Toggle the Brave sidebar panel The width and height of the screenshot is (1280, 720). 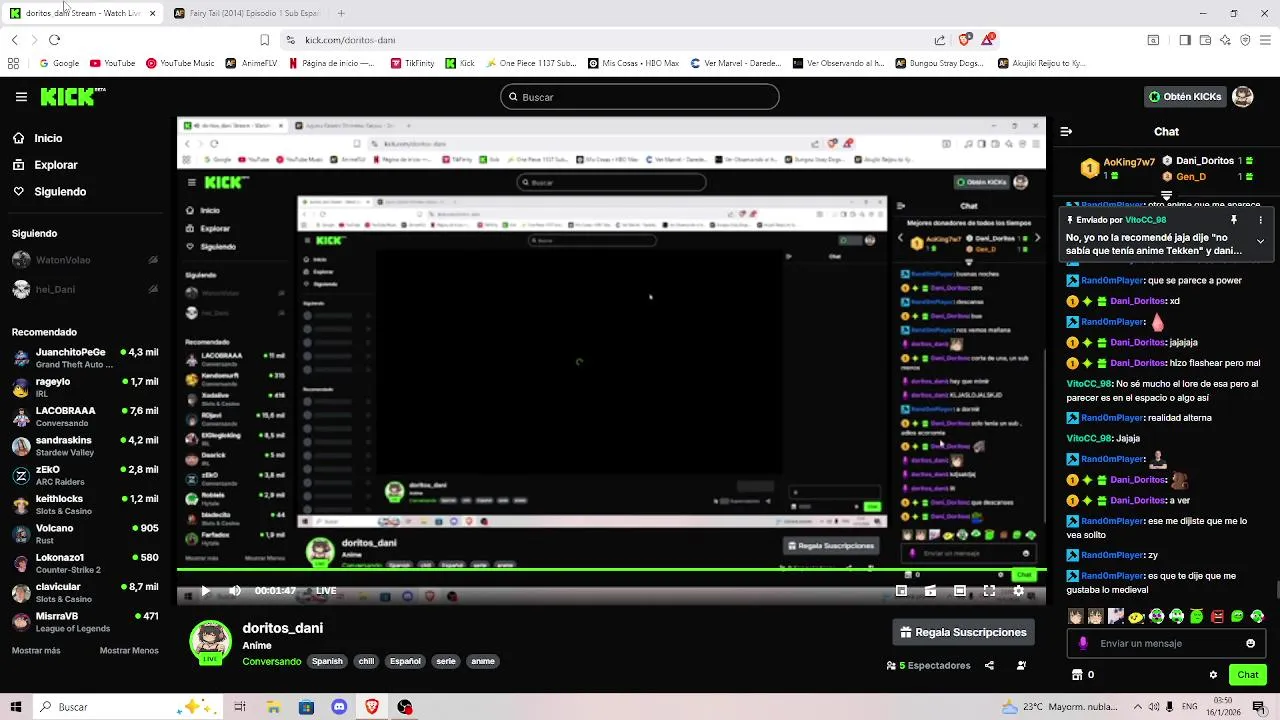click(x=1185, y=40)
